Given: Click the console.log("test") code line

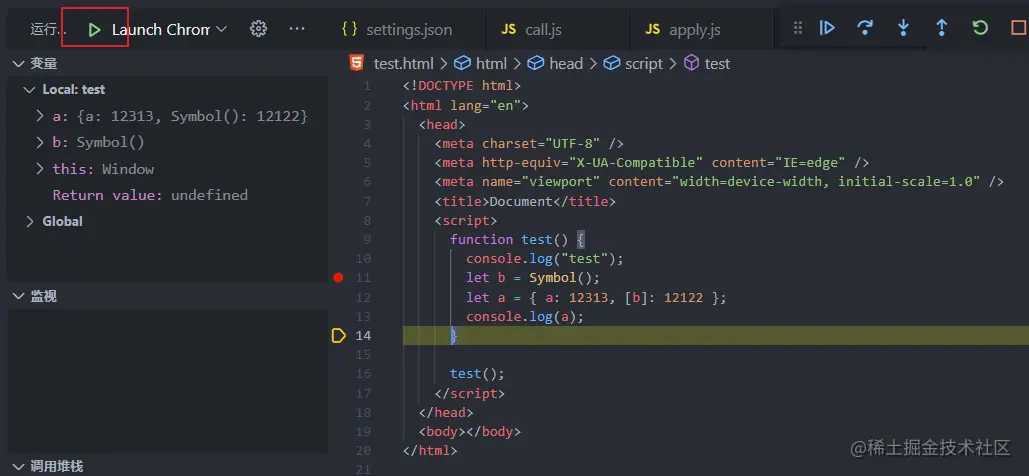Looking at the screenshot, I should (545, 259).
